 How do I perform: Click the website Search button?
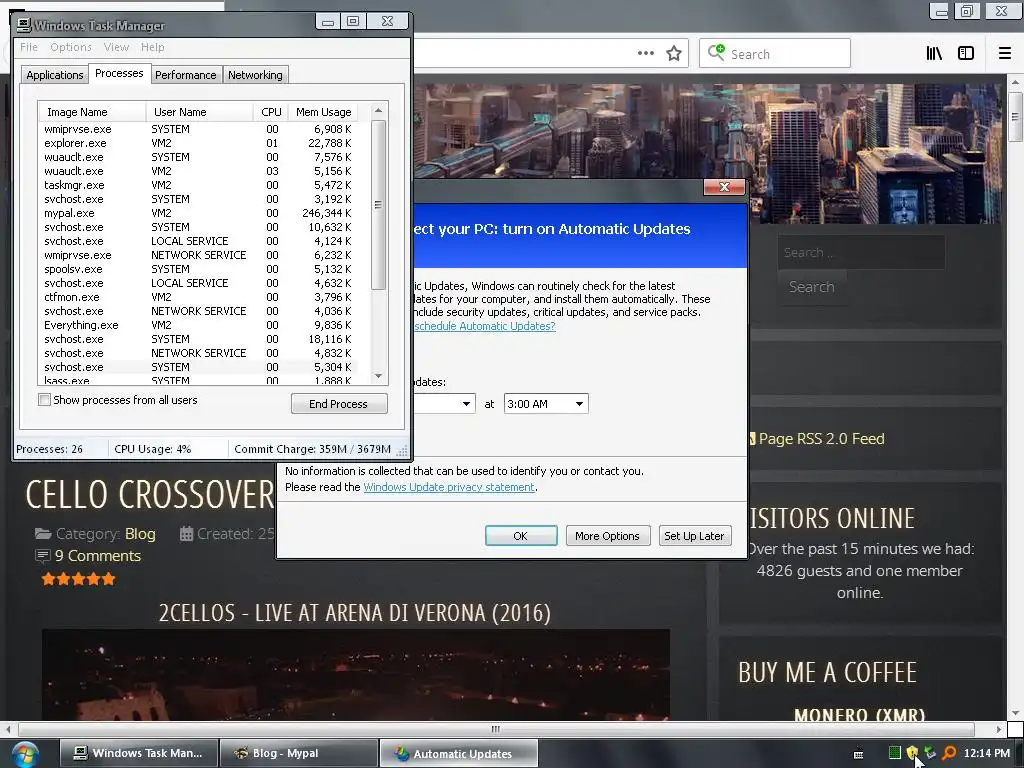click(812, 287)
